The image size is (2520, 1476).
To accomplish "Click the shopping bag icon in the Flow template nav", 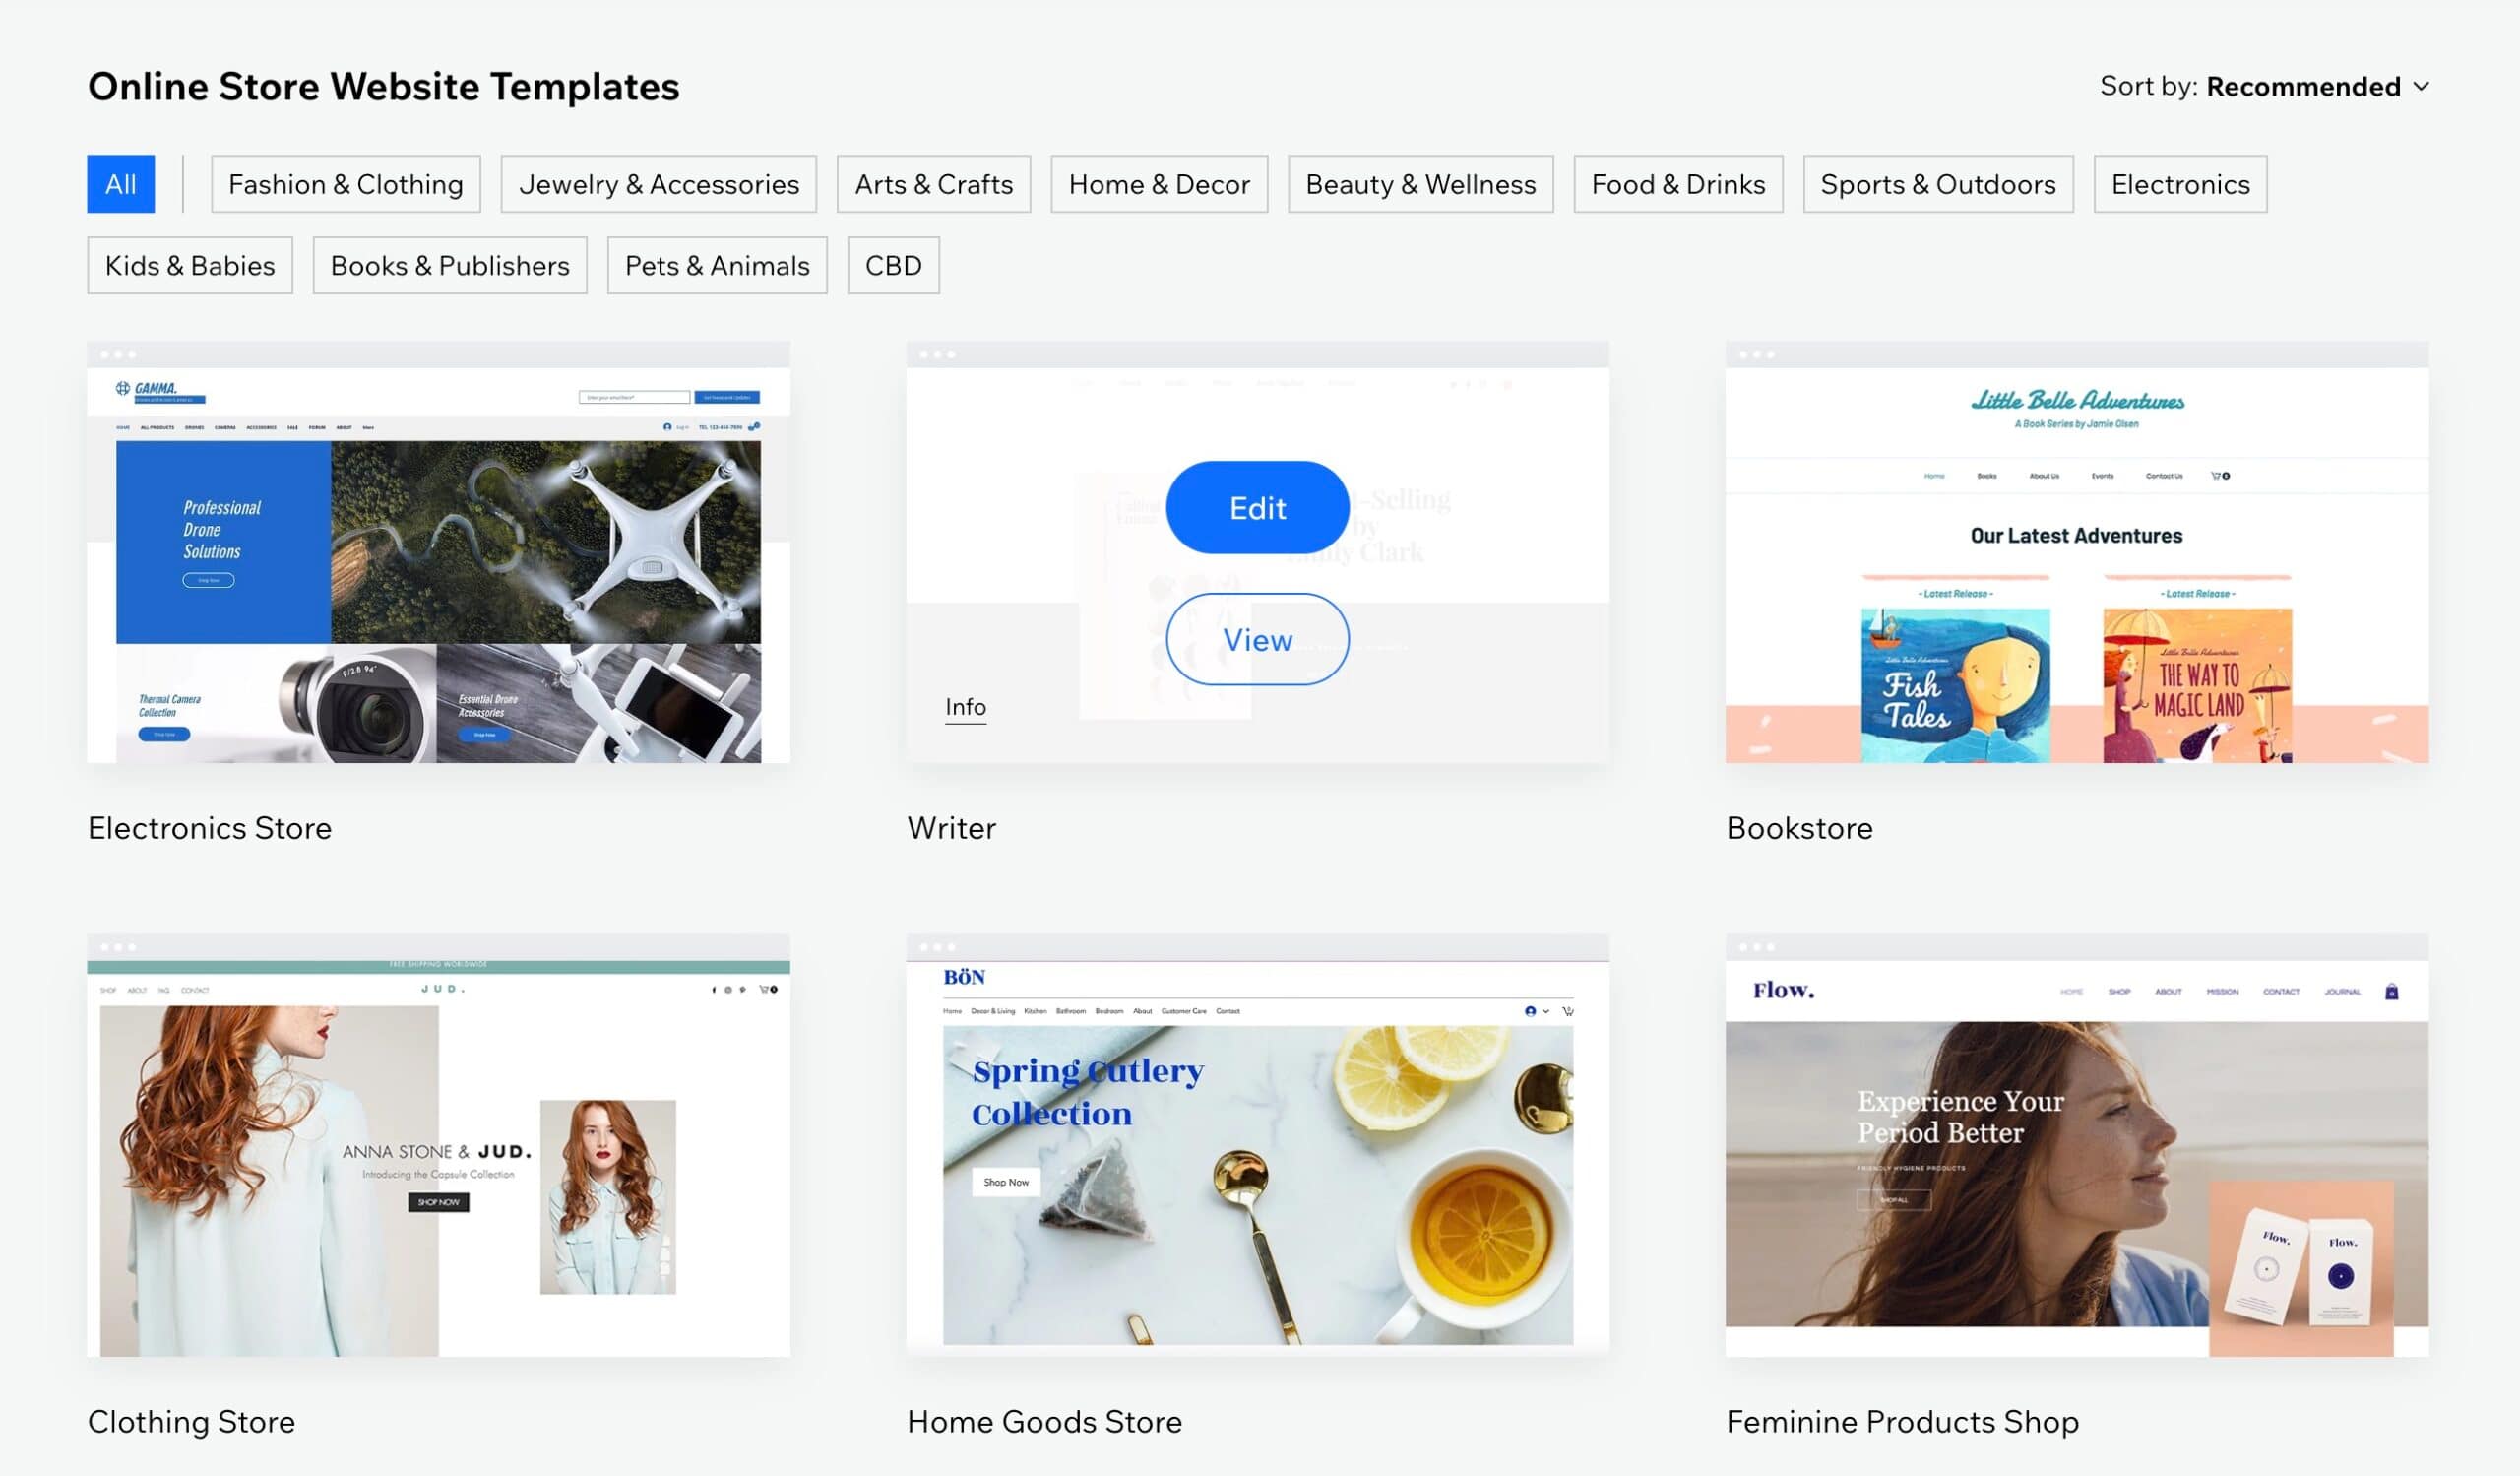I will click(2392, 992).
